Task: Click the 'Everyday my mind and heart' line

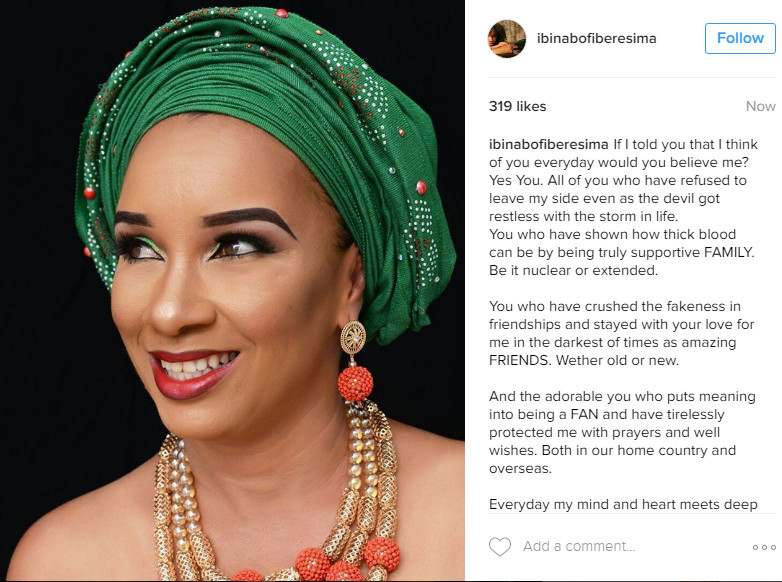Action: [623, 504]
